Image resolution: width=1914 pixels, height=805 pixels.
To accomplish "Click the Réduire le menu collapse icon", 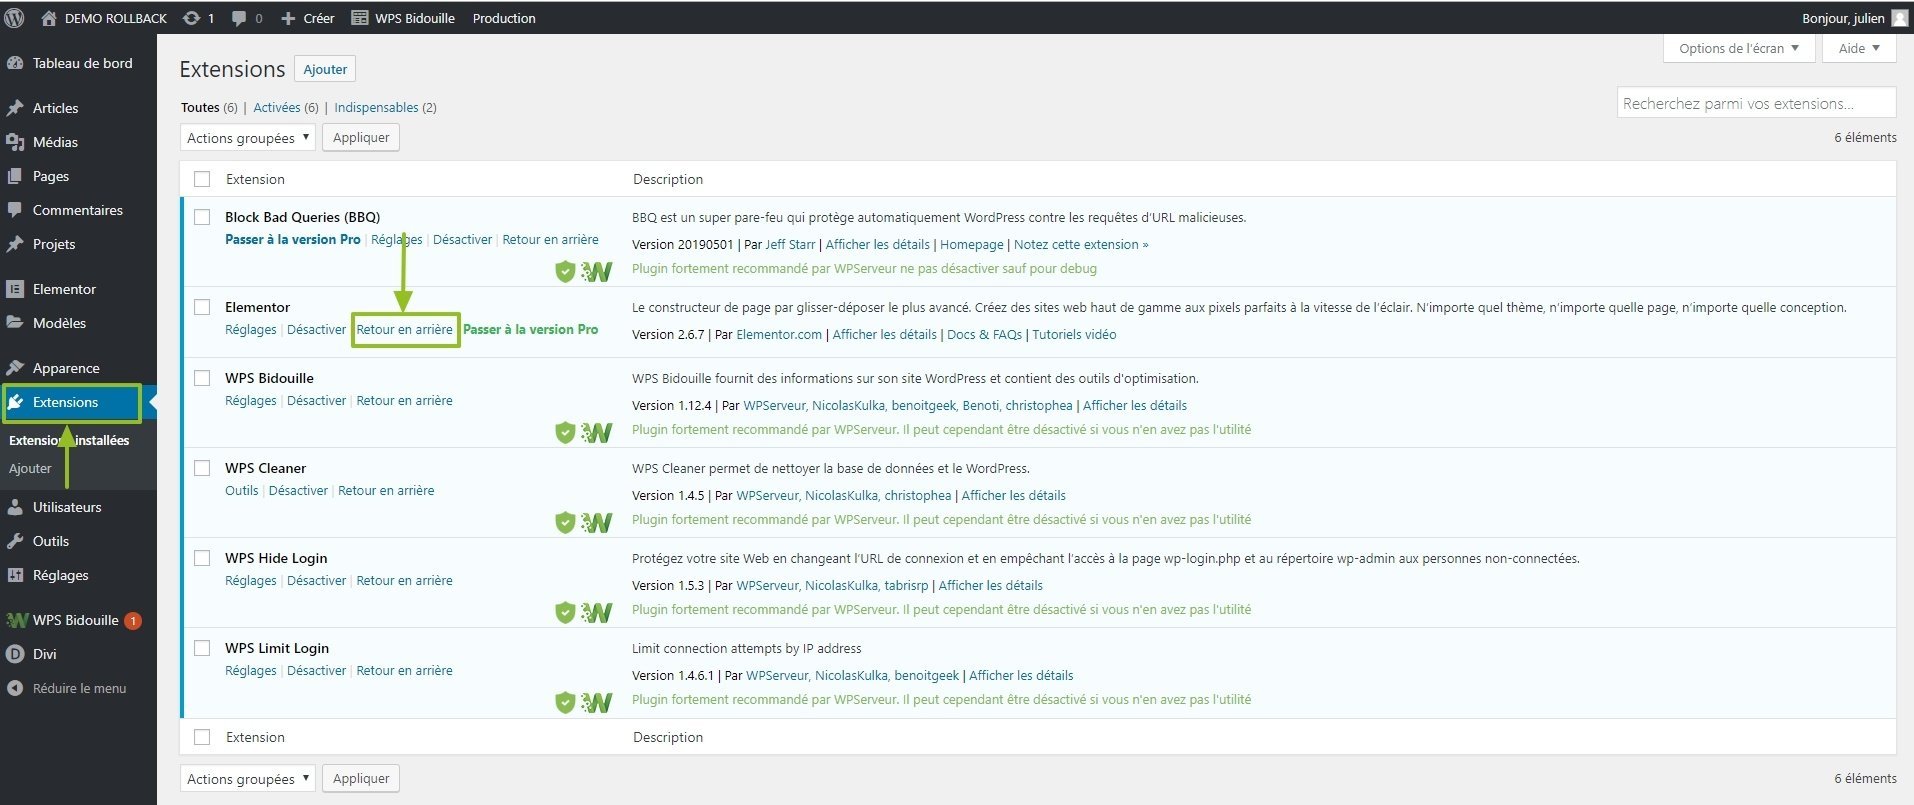I will (x=15, y=688).
